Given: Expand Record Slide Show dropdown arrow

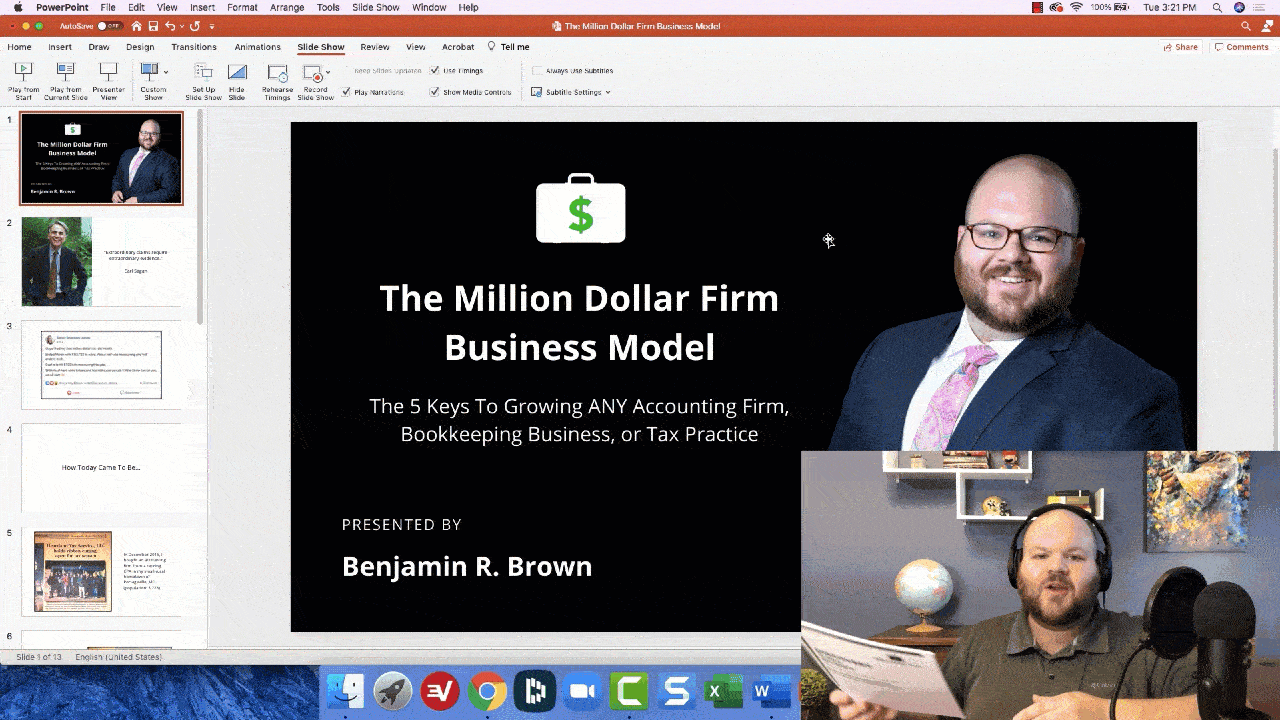Looking at the screenshot, I should (328, 72).
